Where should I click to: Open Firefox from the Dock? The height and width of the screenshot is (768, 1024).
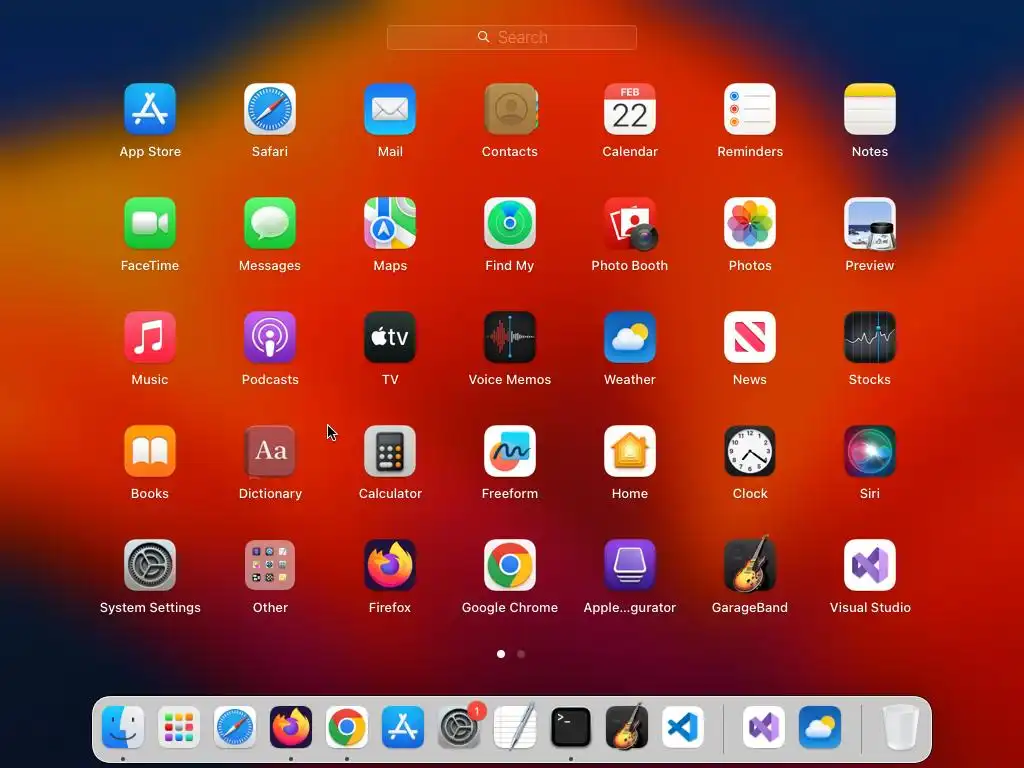pyautogui.click(x=291, y=727)
